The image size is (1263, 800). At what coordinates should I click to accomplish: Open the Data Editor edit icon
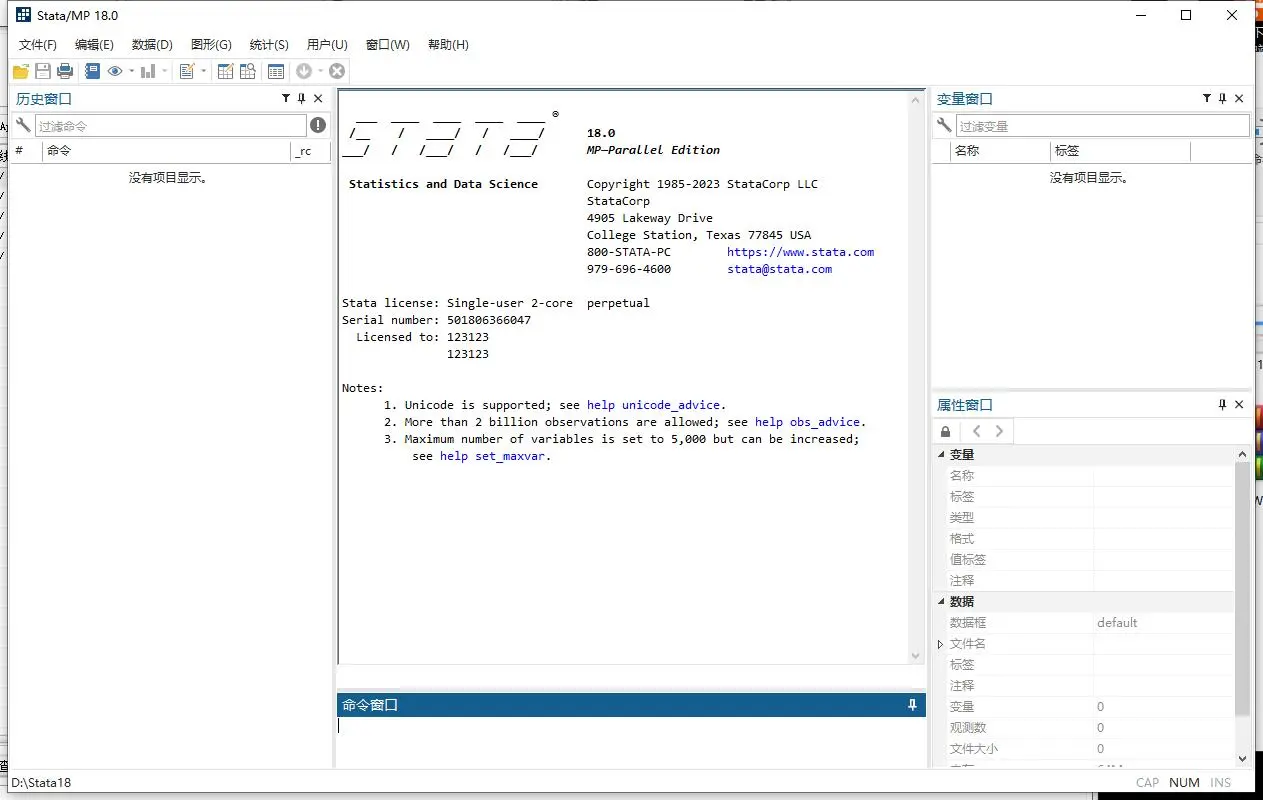226,70
